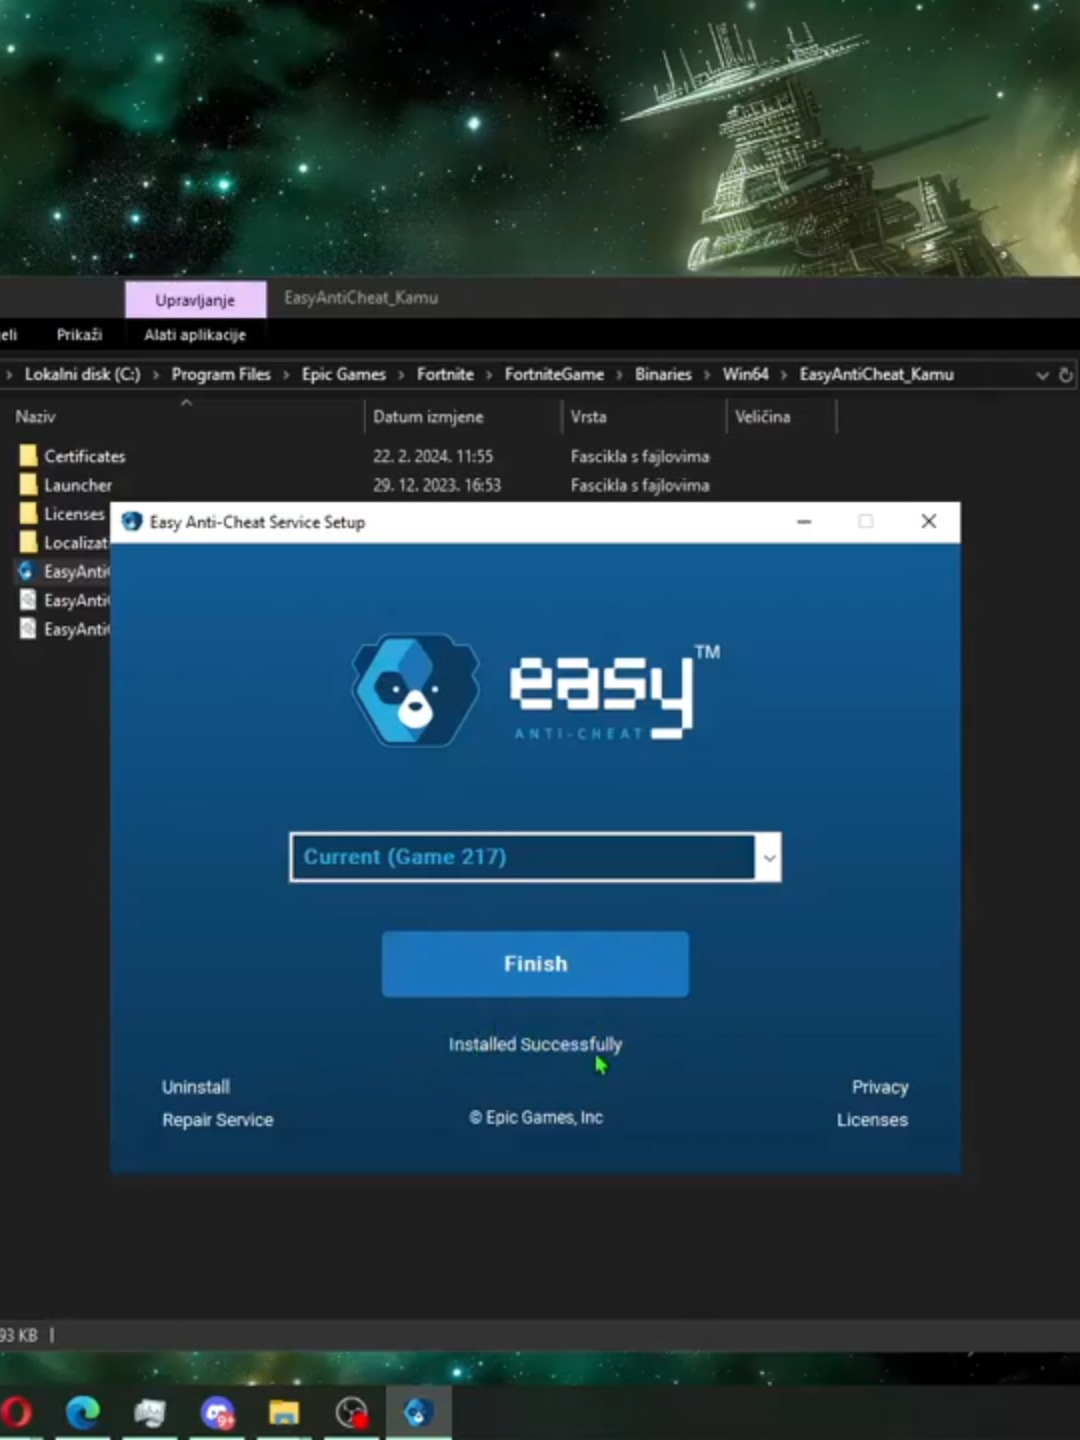Open File Explorer from taskbar
1080x1440 pixels.
click(x=284, y=1412)
